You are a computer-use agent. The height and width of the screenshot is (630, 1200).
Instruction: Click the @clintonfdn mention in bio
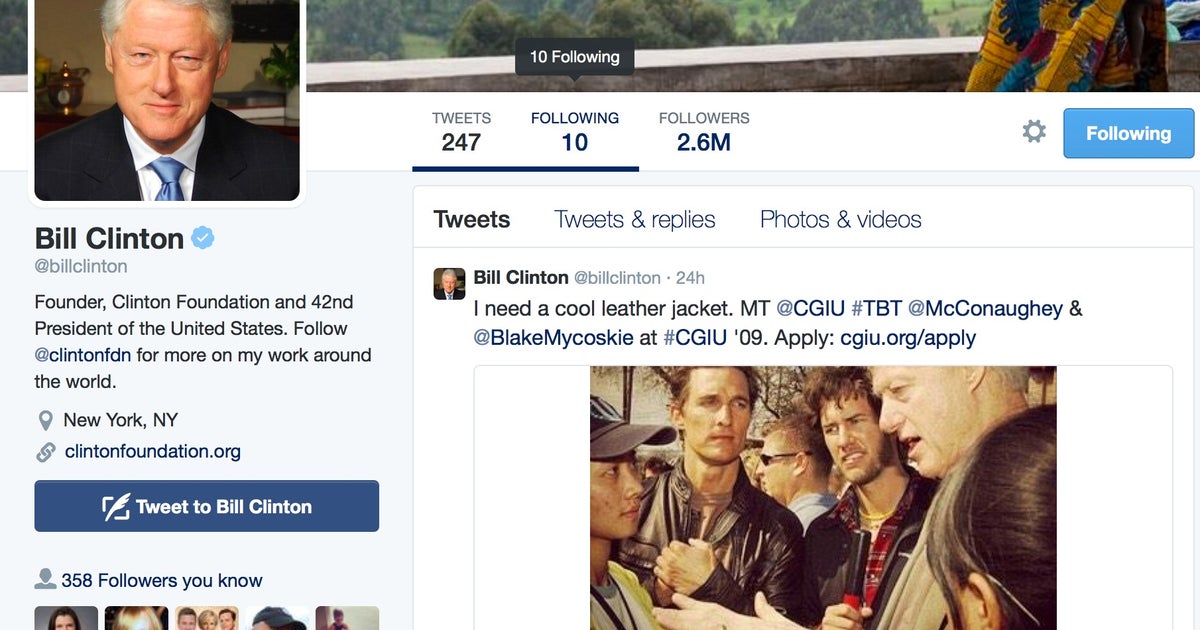click(x=83, y=355)
